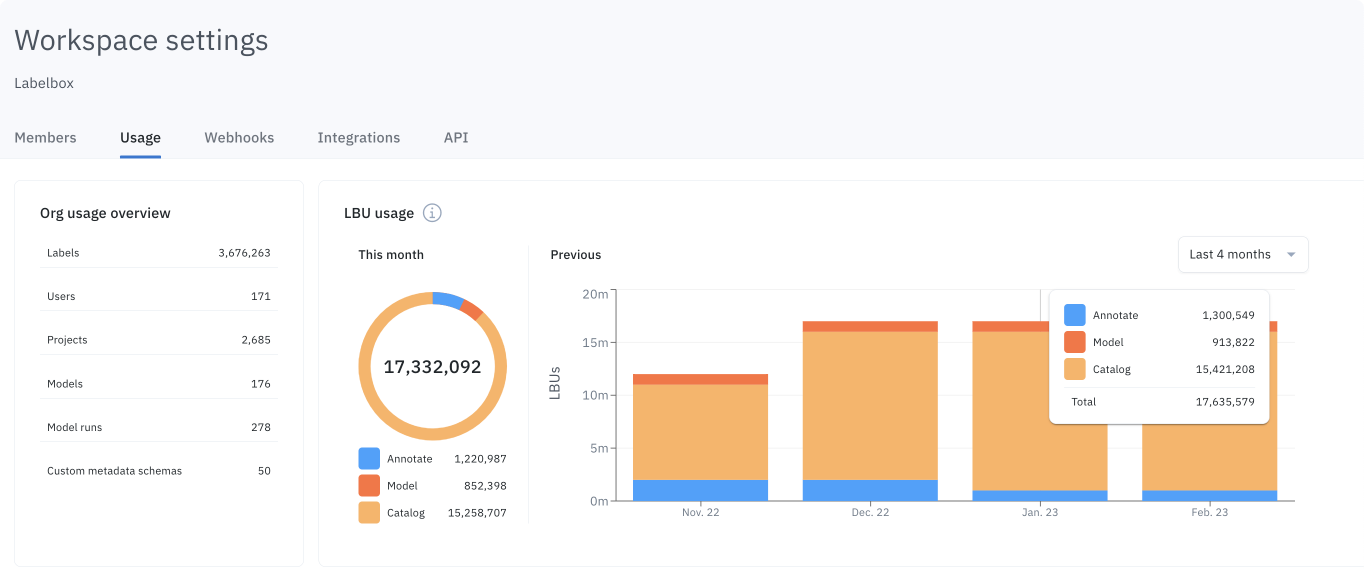
Task: Click the tooltip Total value 17,635,579
Action: click(x=1225, y=402)
